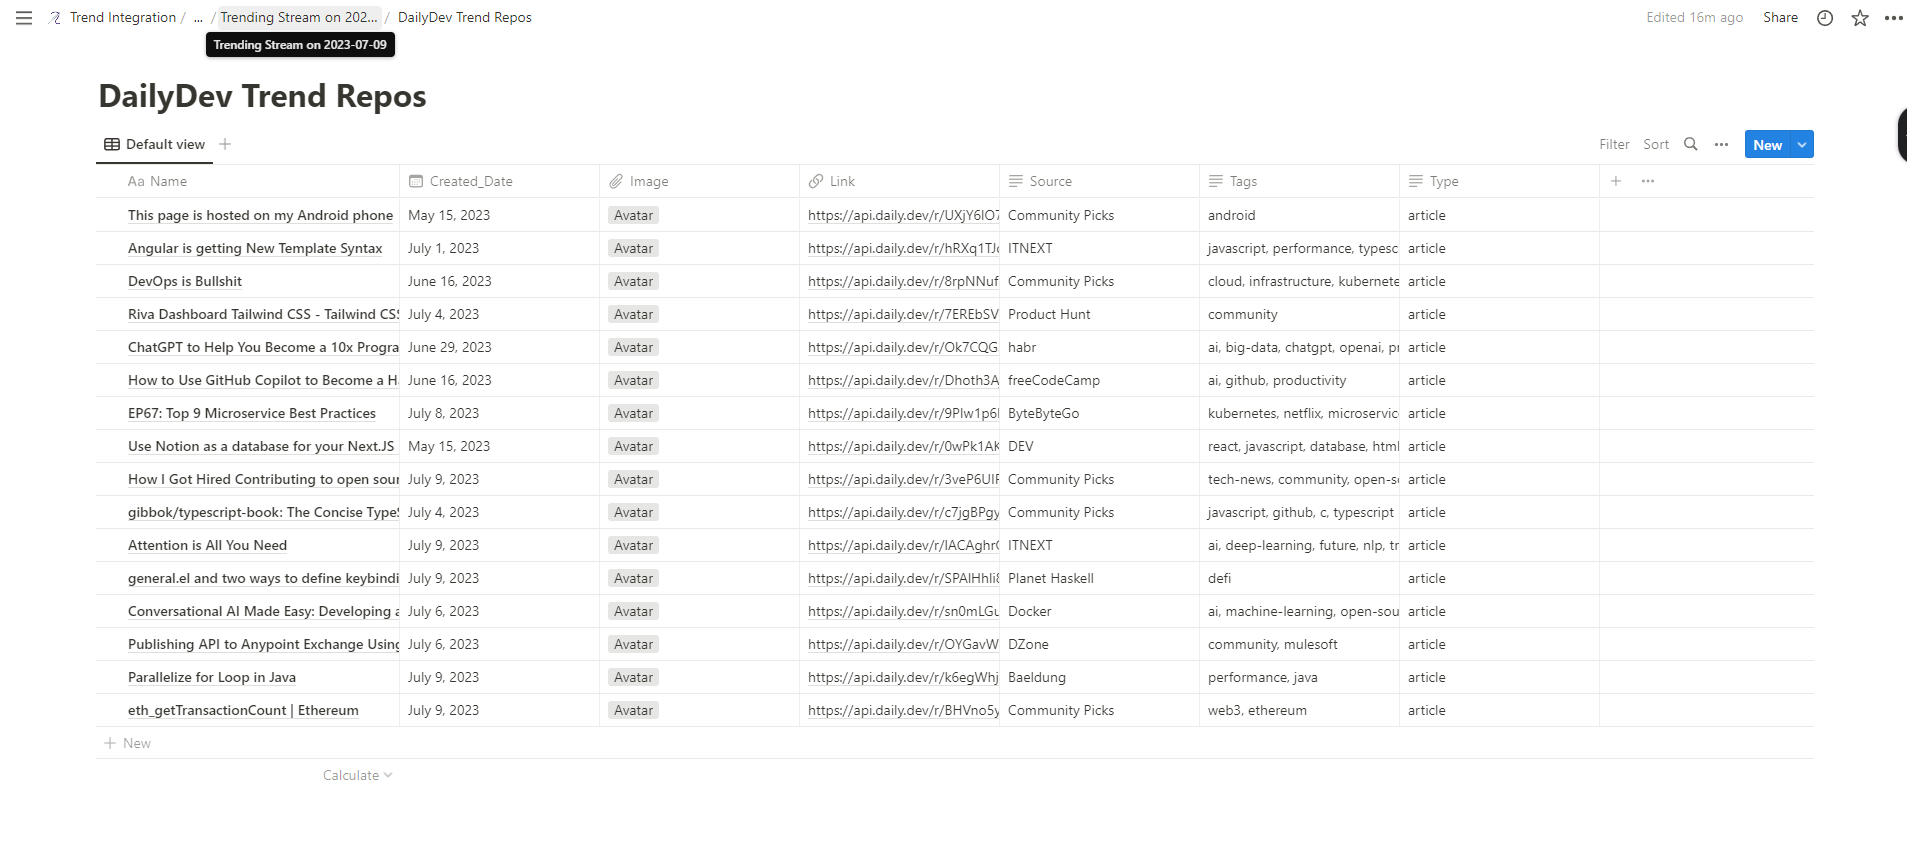The width and height of the screenshot is (1907, 859).
Task: Open the Created_Date column header menu
Action: tap(499, 181)
